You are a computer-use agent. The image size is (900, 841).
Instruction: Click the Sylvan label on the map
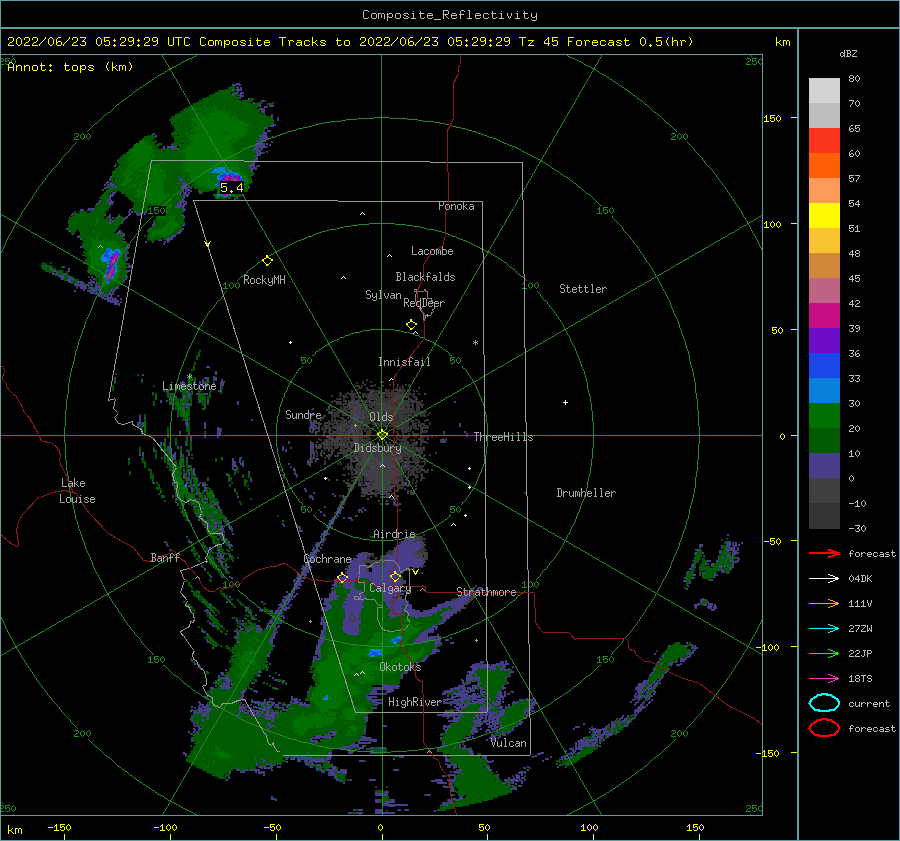[x=383, y=295]
